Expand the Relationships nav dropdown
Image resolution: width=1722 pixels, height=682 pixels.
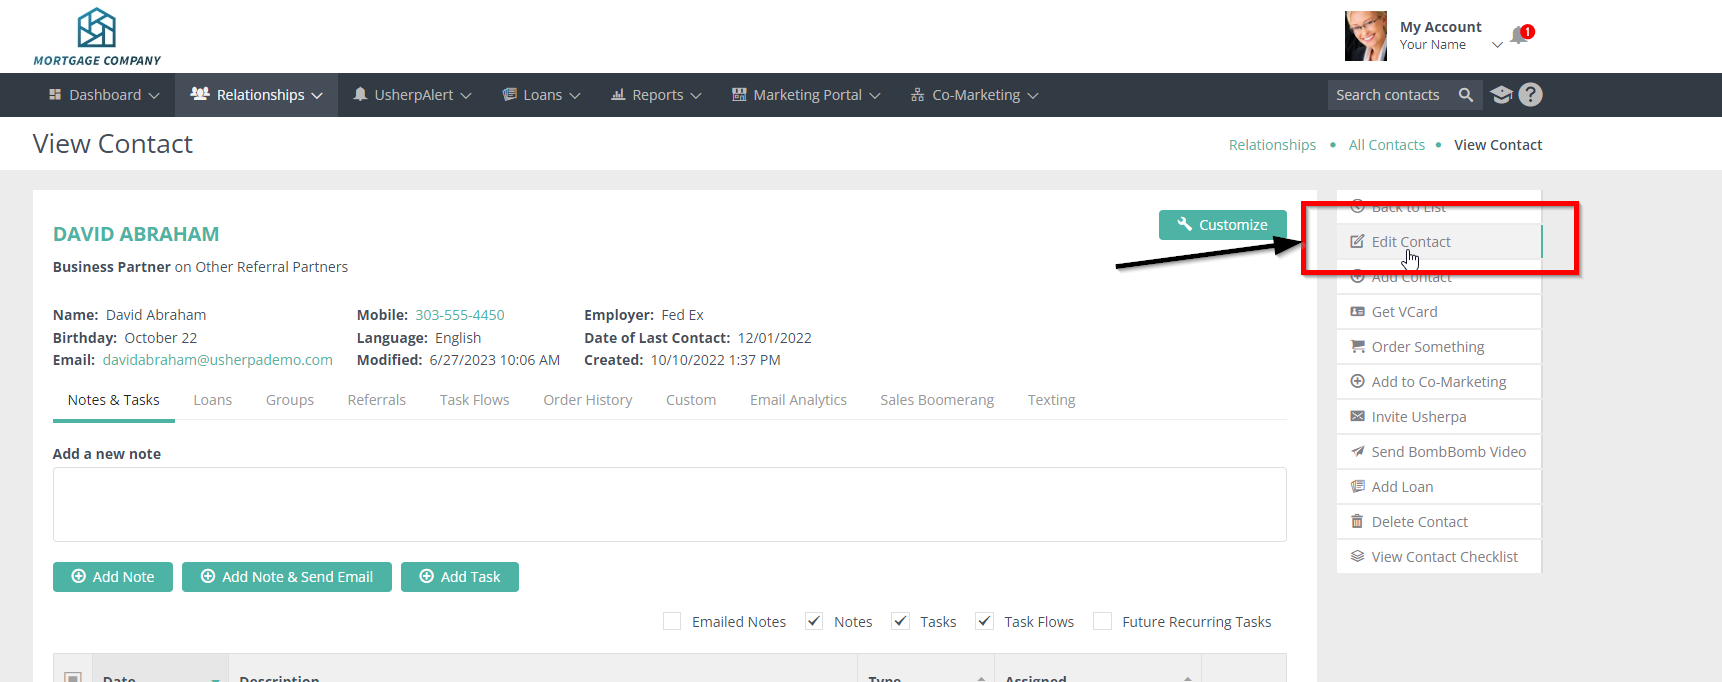tap(257, 95)
